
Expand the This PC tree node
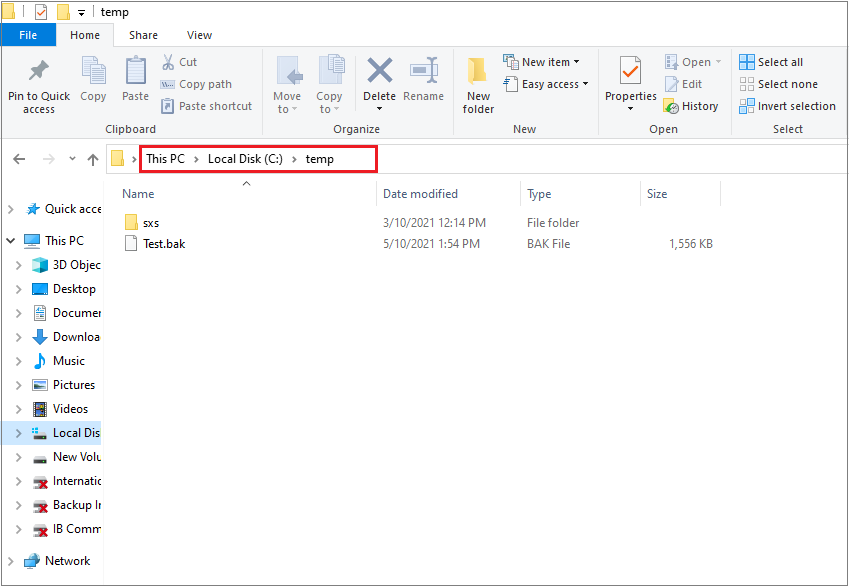click(10, 241)
